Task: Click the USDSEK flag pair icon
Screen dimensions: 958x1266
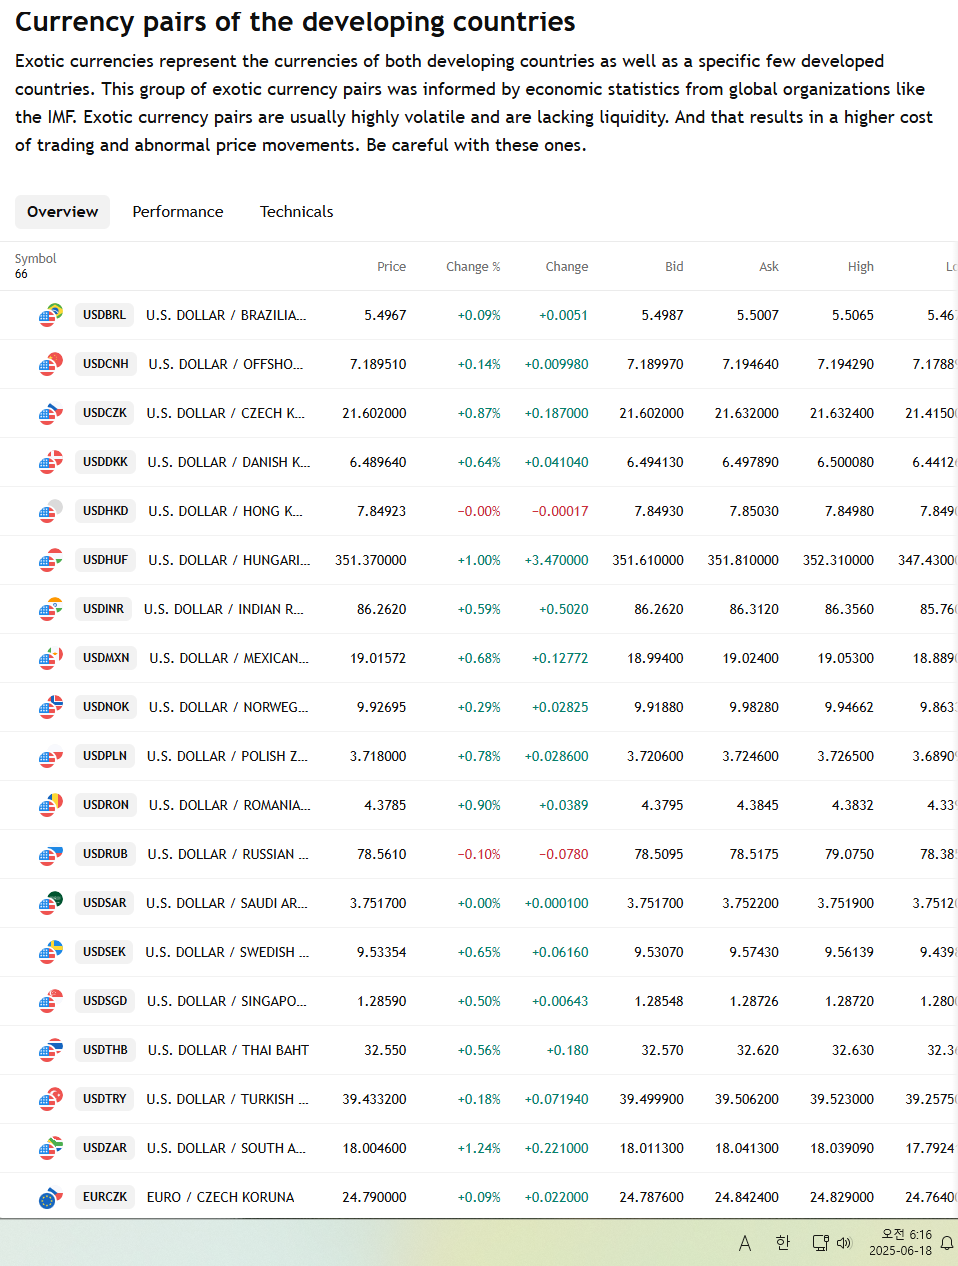Action: (51, 952)
